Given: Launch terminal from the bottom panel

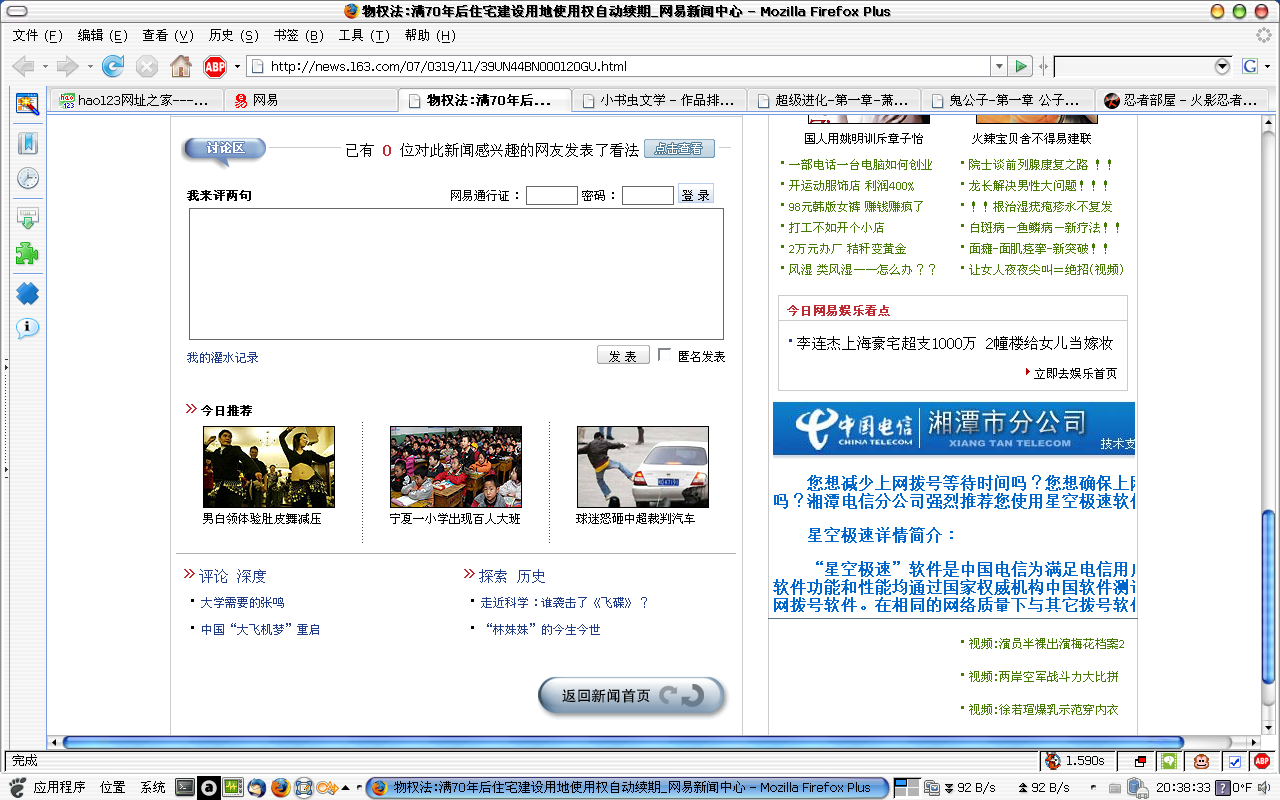Looking at the screenshot, I should 185,787.
